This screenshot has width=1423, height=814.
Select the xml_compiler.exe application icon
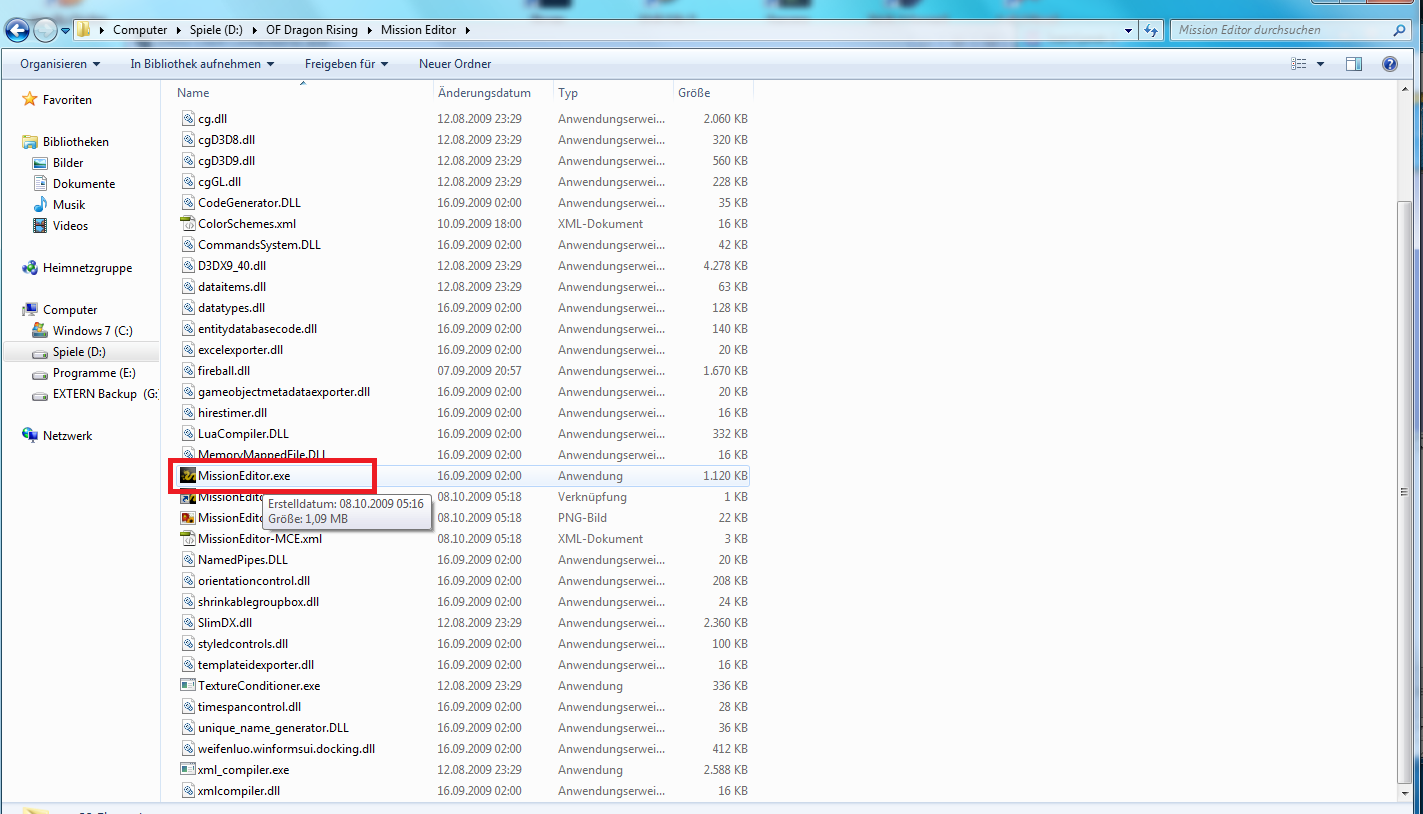188,770
